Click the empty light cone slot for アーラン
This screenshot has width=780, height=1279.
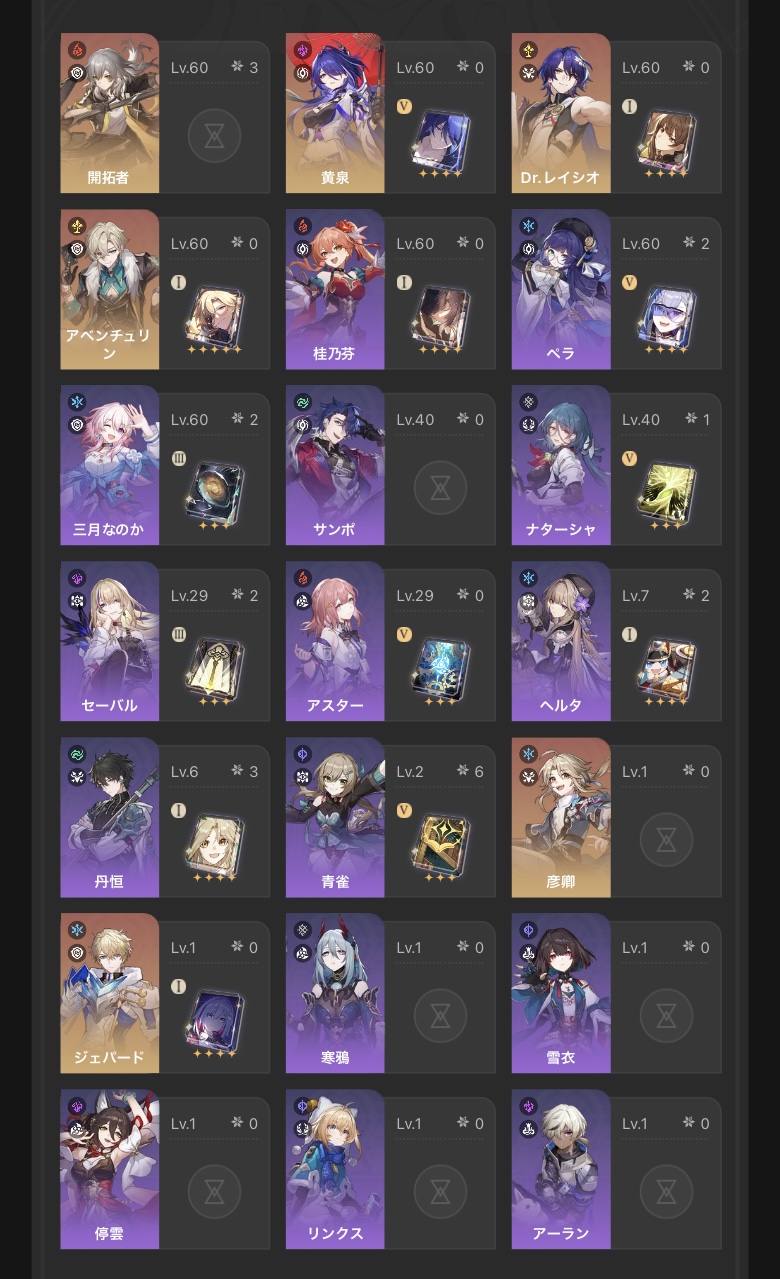click(x=666, y=1191)
